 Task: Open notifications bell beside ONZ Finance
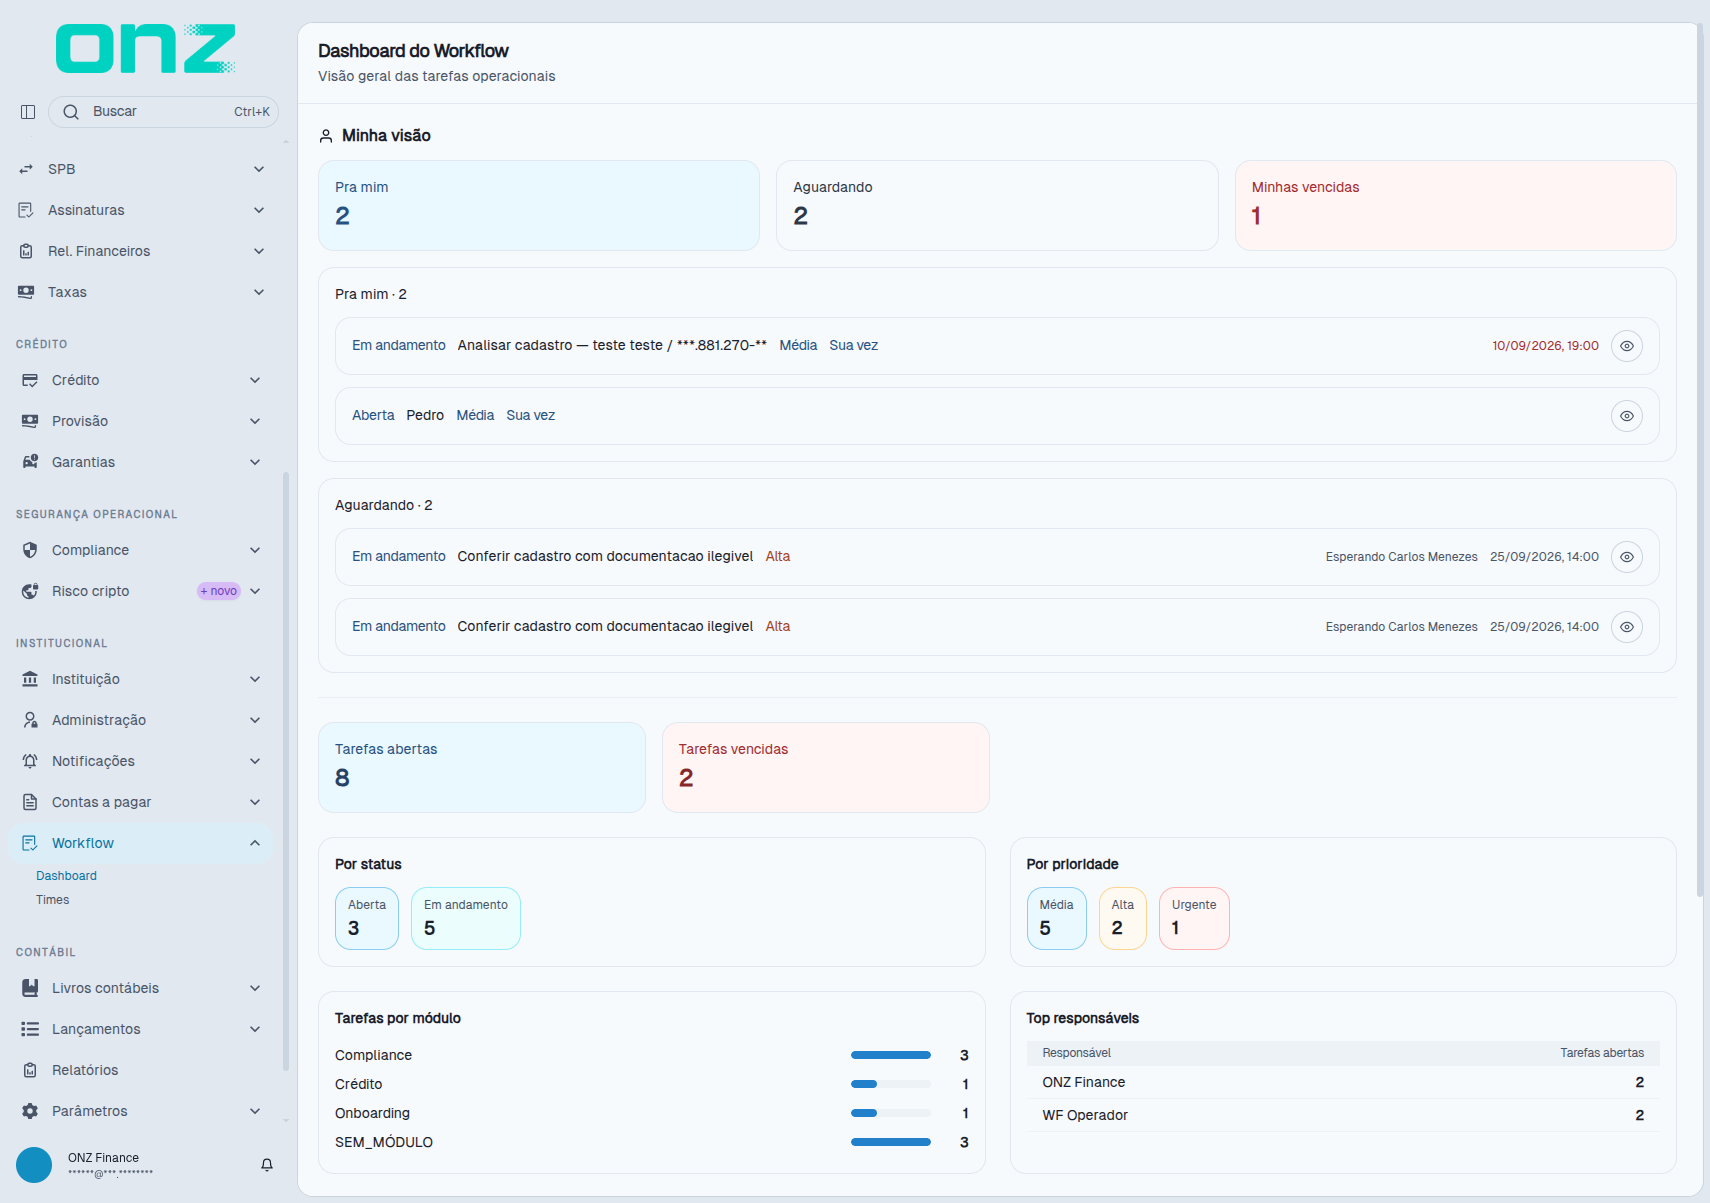267,1165
